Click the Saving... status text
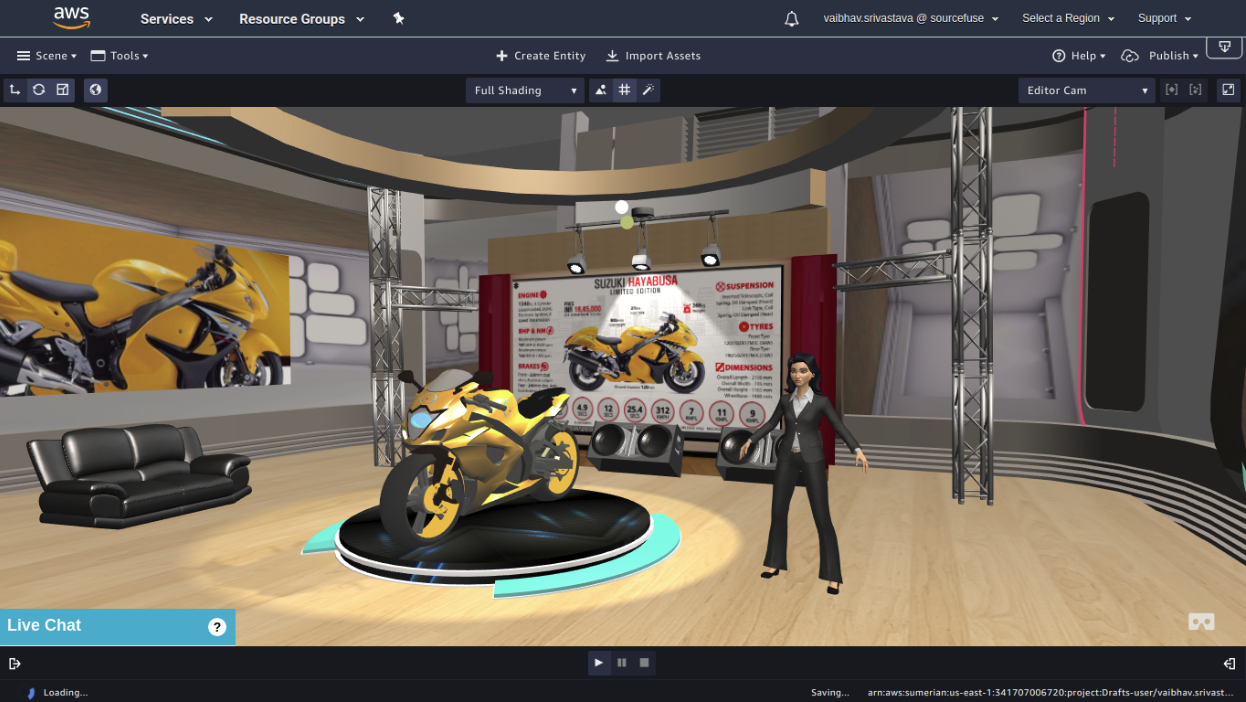This screenshot has width=1246, height=702. pos(830,692)
